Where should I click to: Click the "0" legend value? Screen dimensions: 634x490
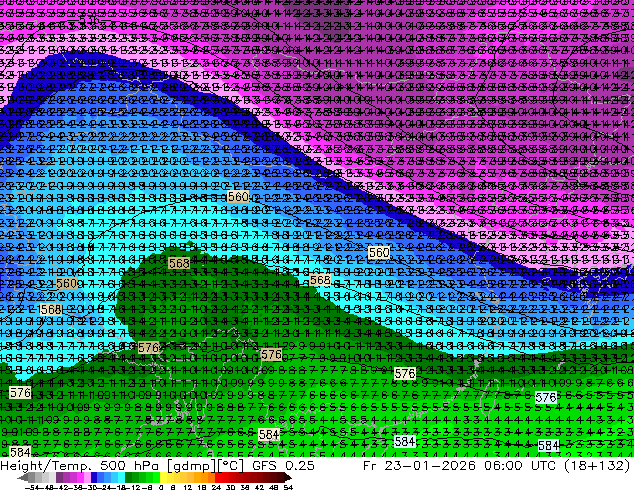(x=161, y=487)
